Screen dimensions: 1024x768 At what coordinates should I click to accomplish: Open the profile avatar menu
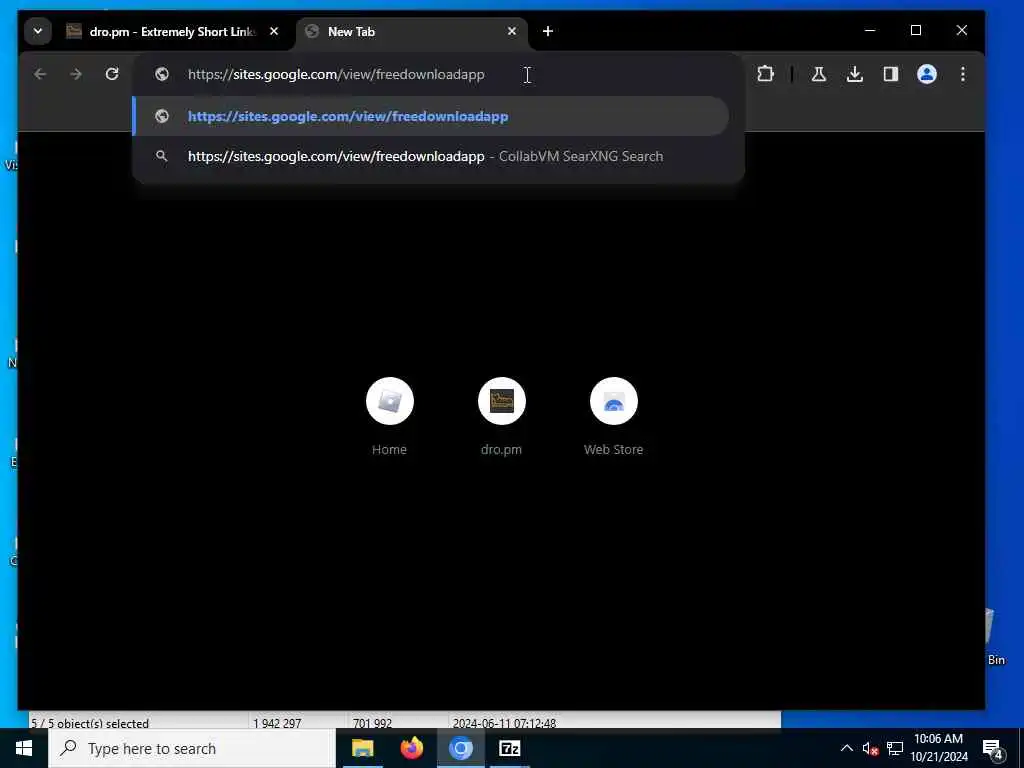click(x=927, y=74)
